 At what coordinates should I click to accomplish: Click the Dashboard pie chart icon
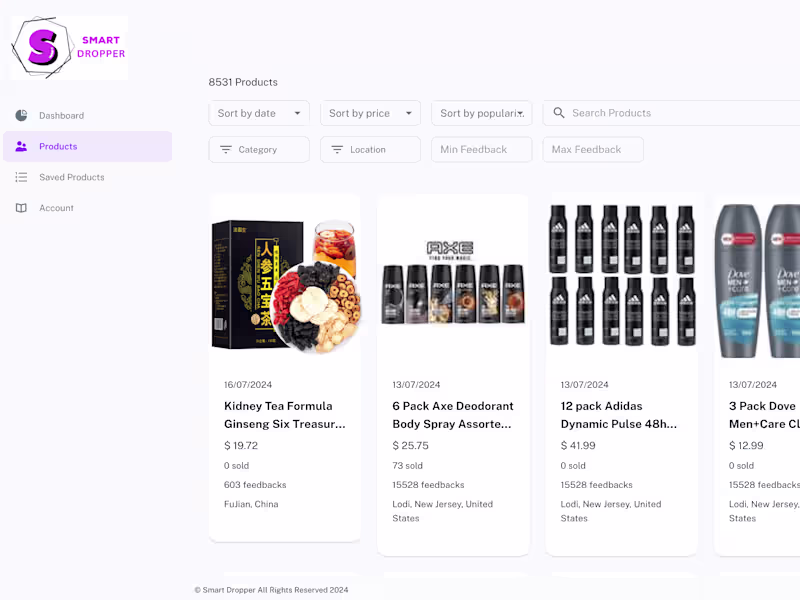click(x=21, y=116)
